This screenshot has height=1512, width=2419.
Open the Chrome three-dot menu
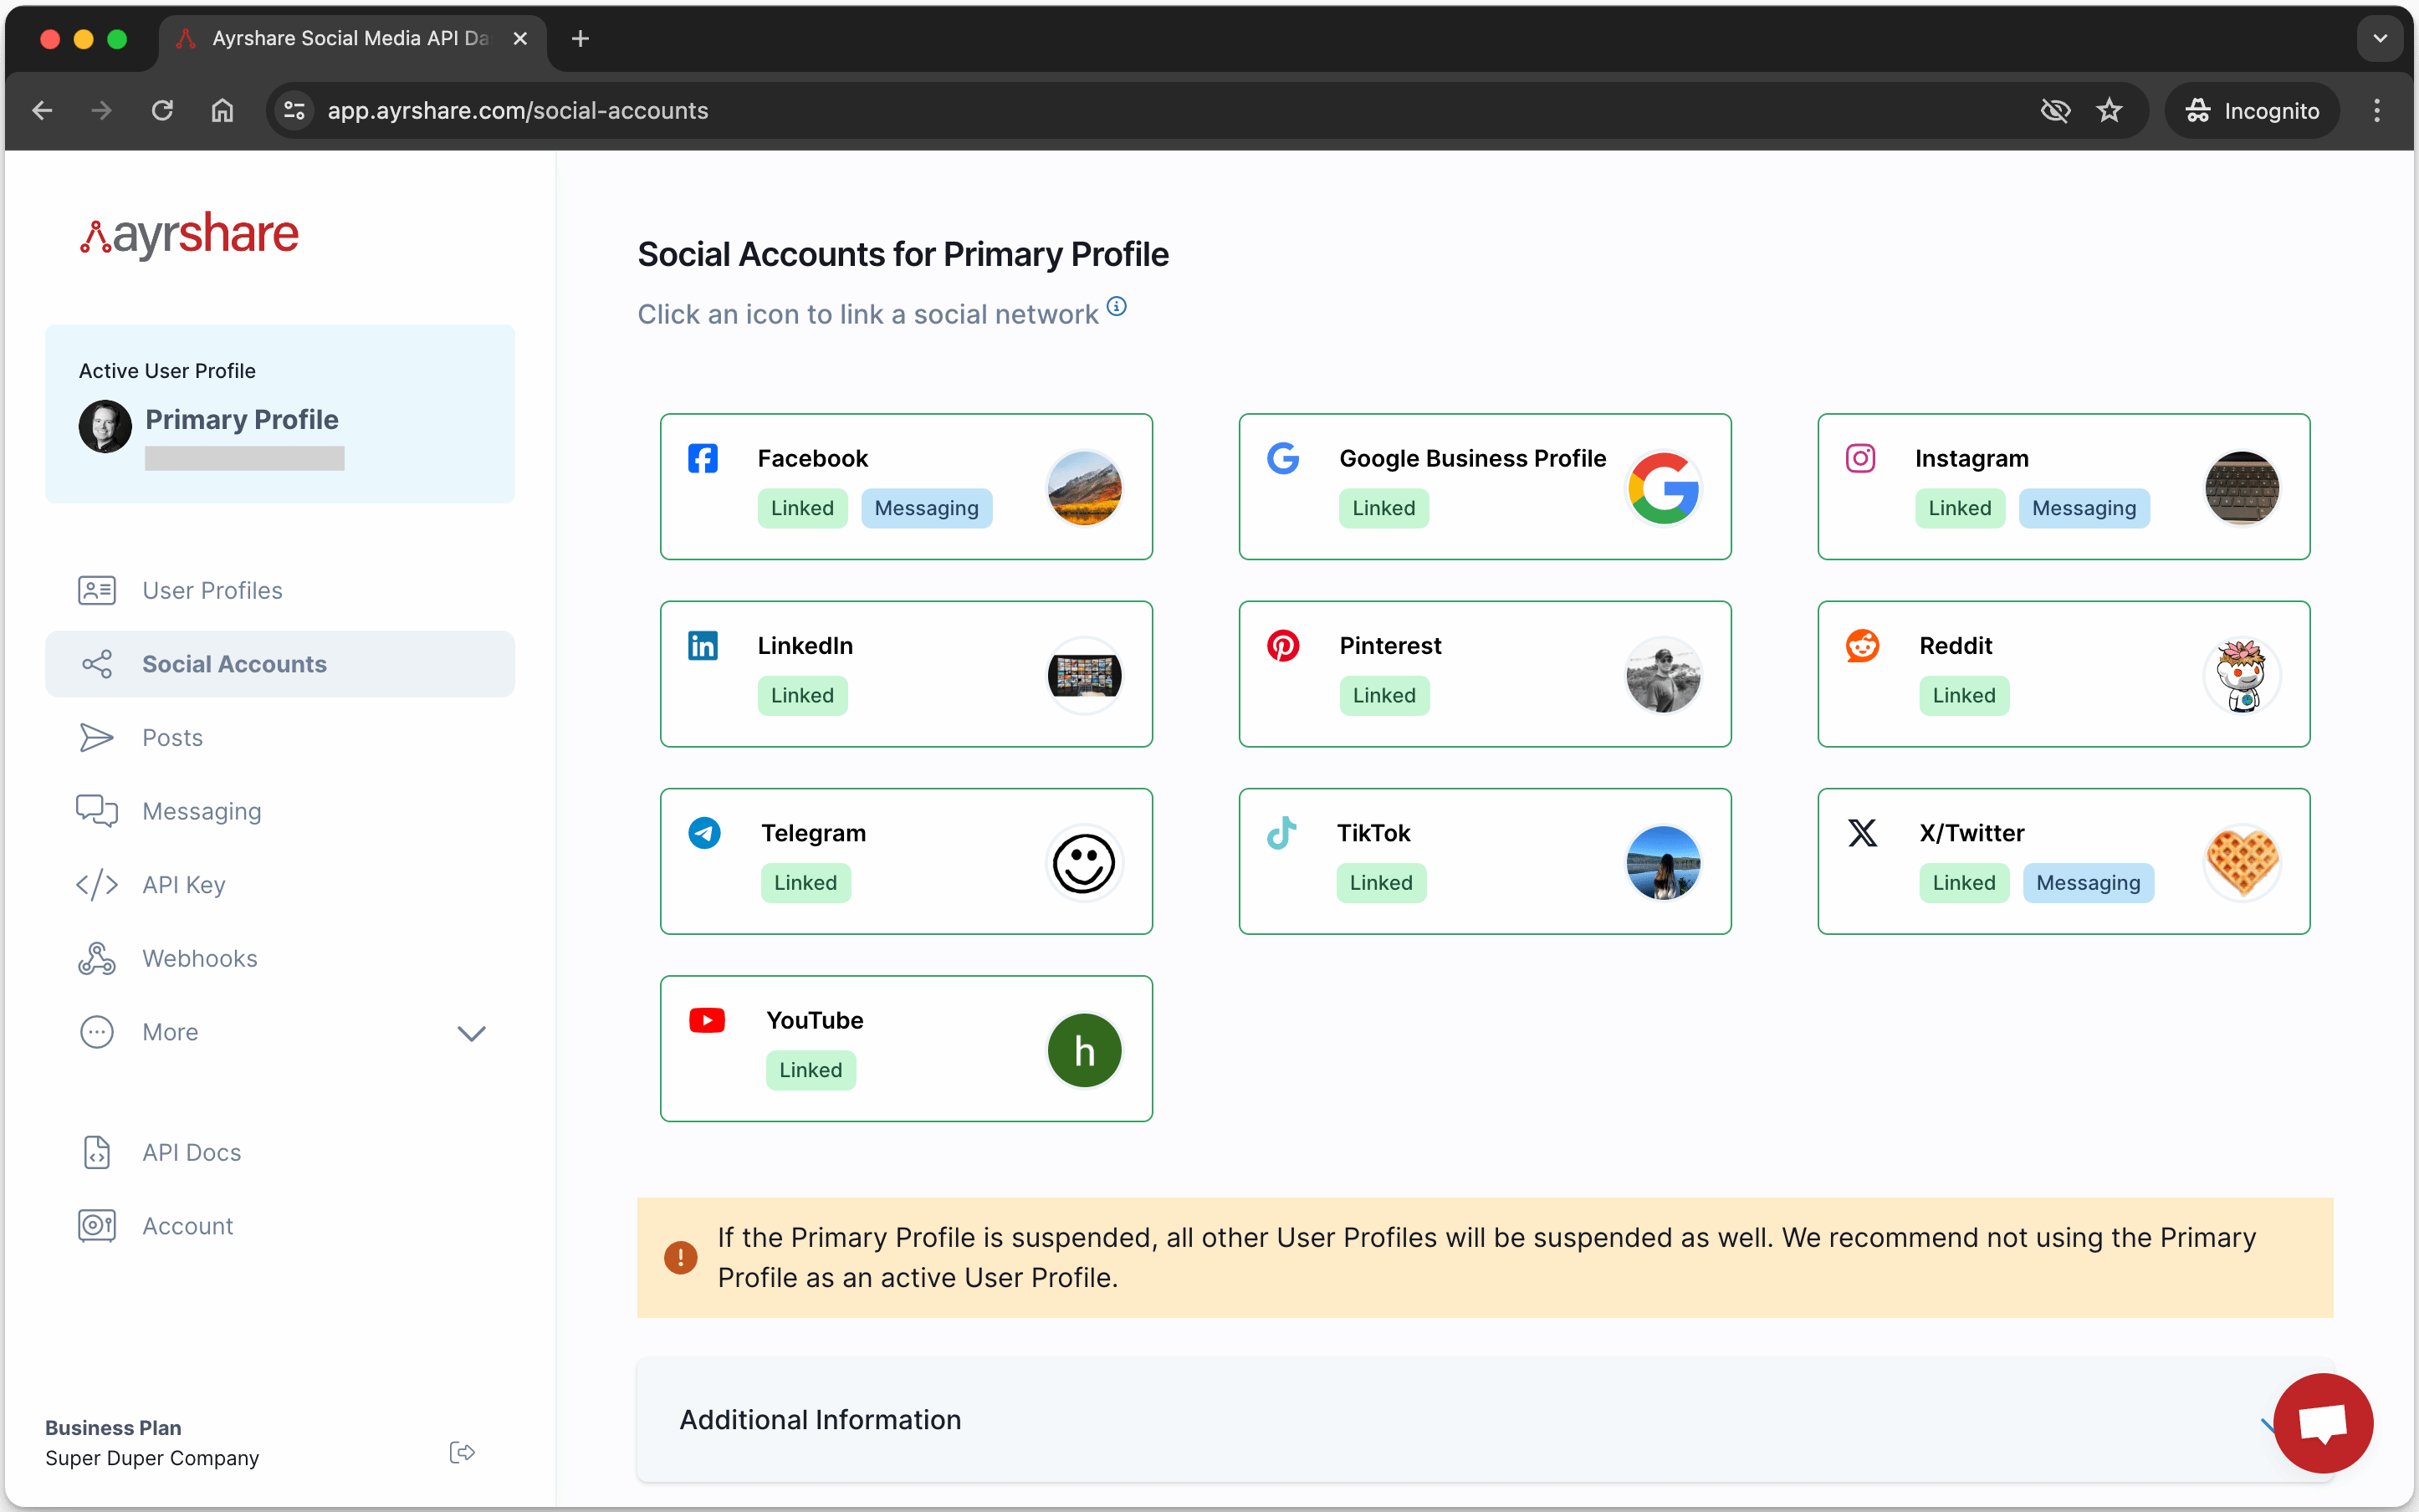point(2377,110)
